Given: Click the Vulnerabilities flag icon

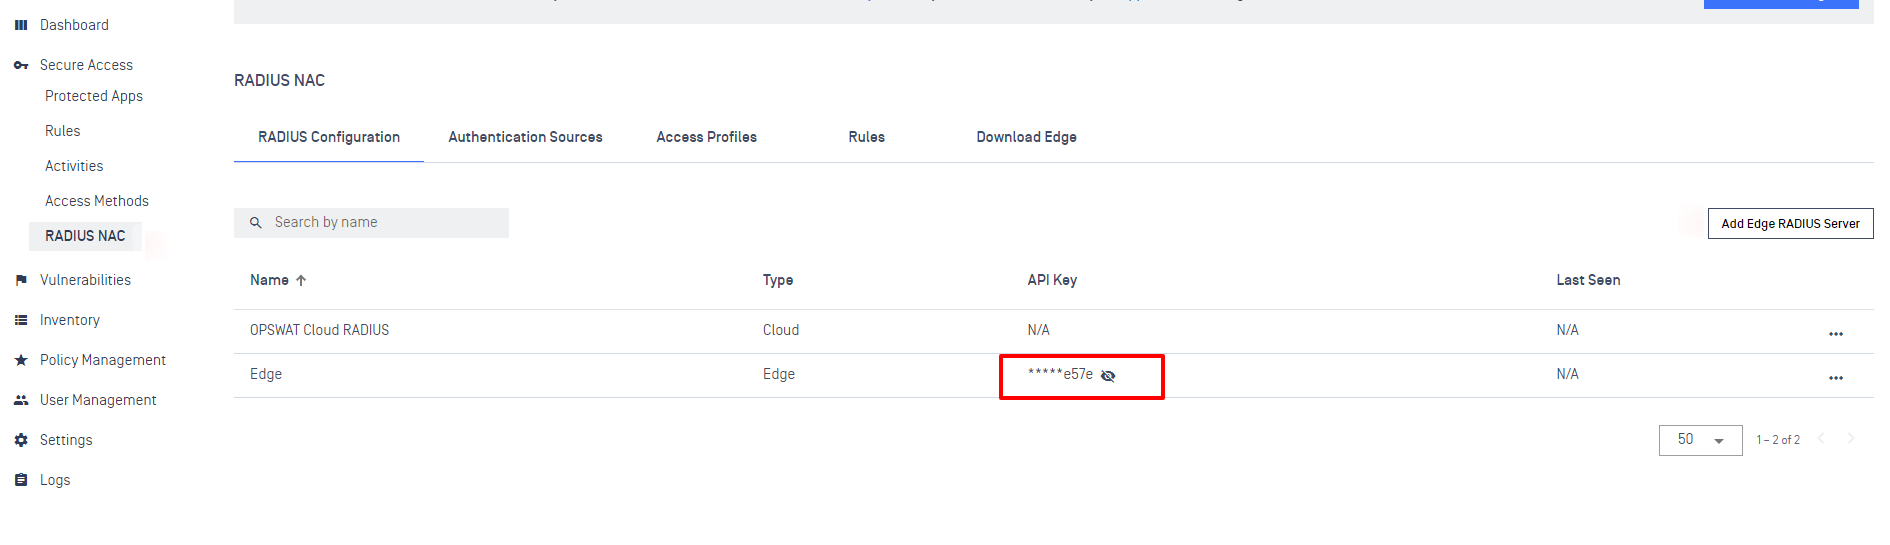Looking at the screenshot, I should [x=21, y=280].
